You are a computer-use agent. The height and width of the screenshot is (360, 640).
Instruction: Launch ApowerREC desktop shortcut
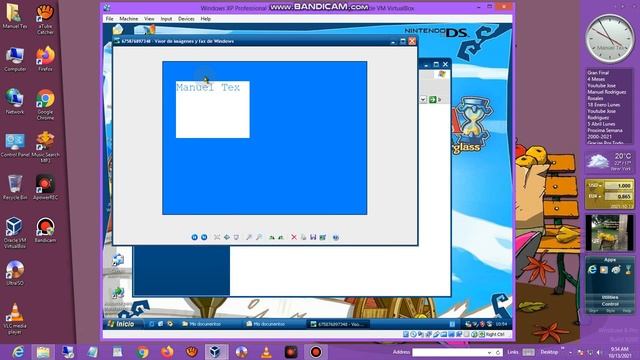click(x=45, y=187)
